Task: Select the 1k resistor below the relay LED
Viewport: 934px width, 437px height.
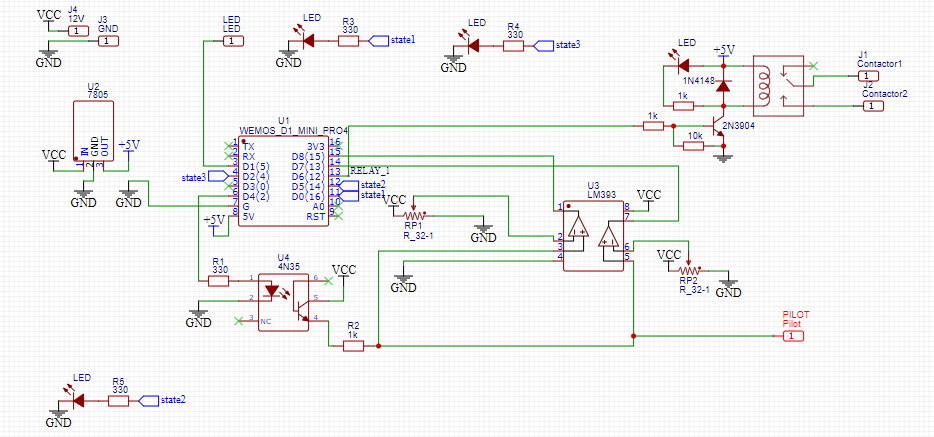Action: [683, 106]
